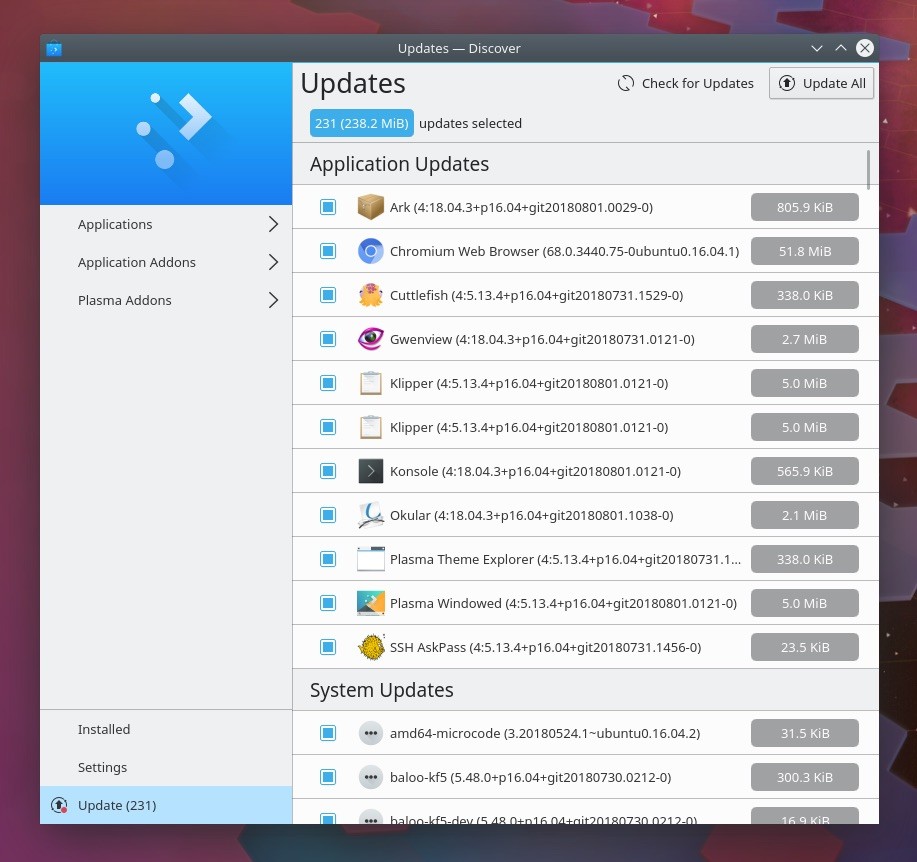Select the Plasma Theme Explorer row text
917x862 pixels.
[565, 559]
